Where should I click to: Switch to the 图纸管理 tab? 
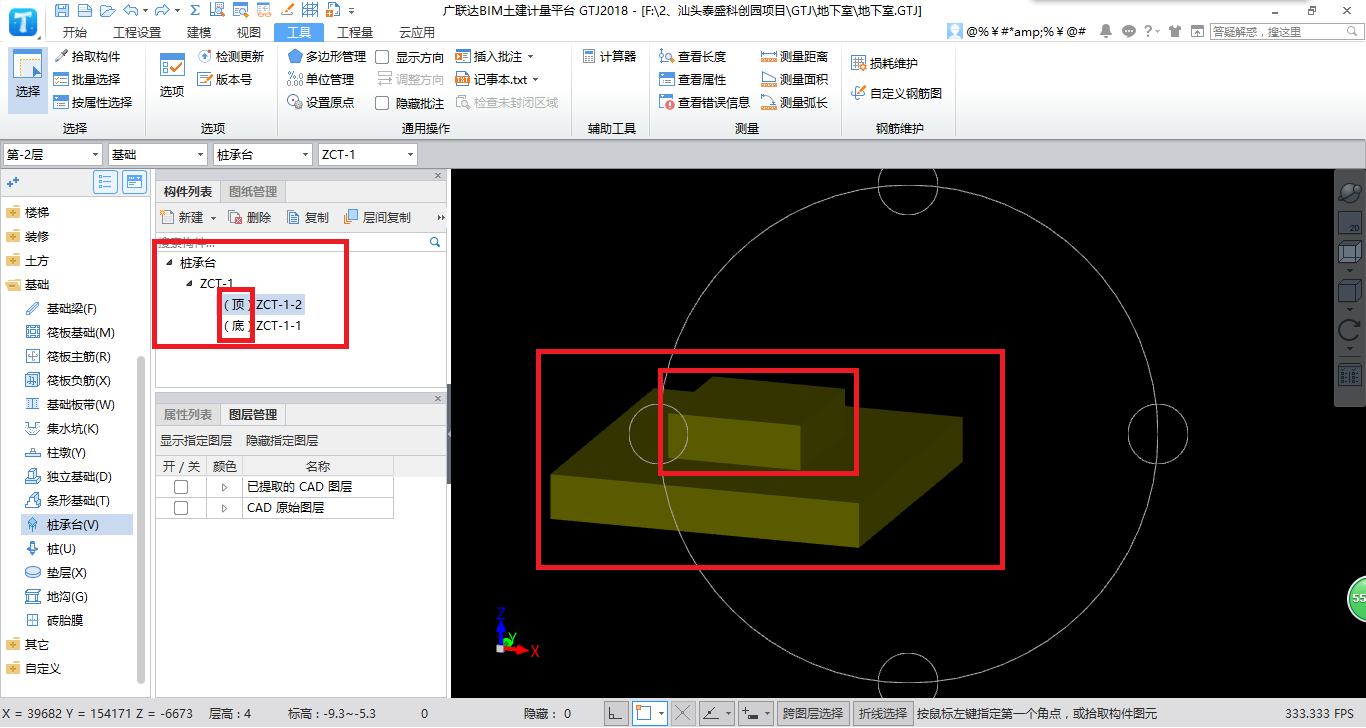point(253,192)
